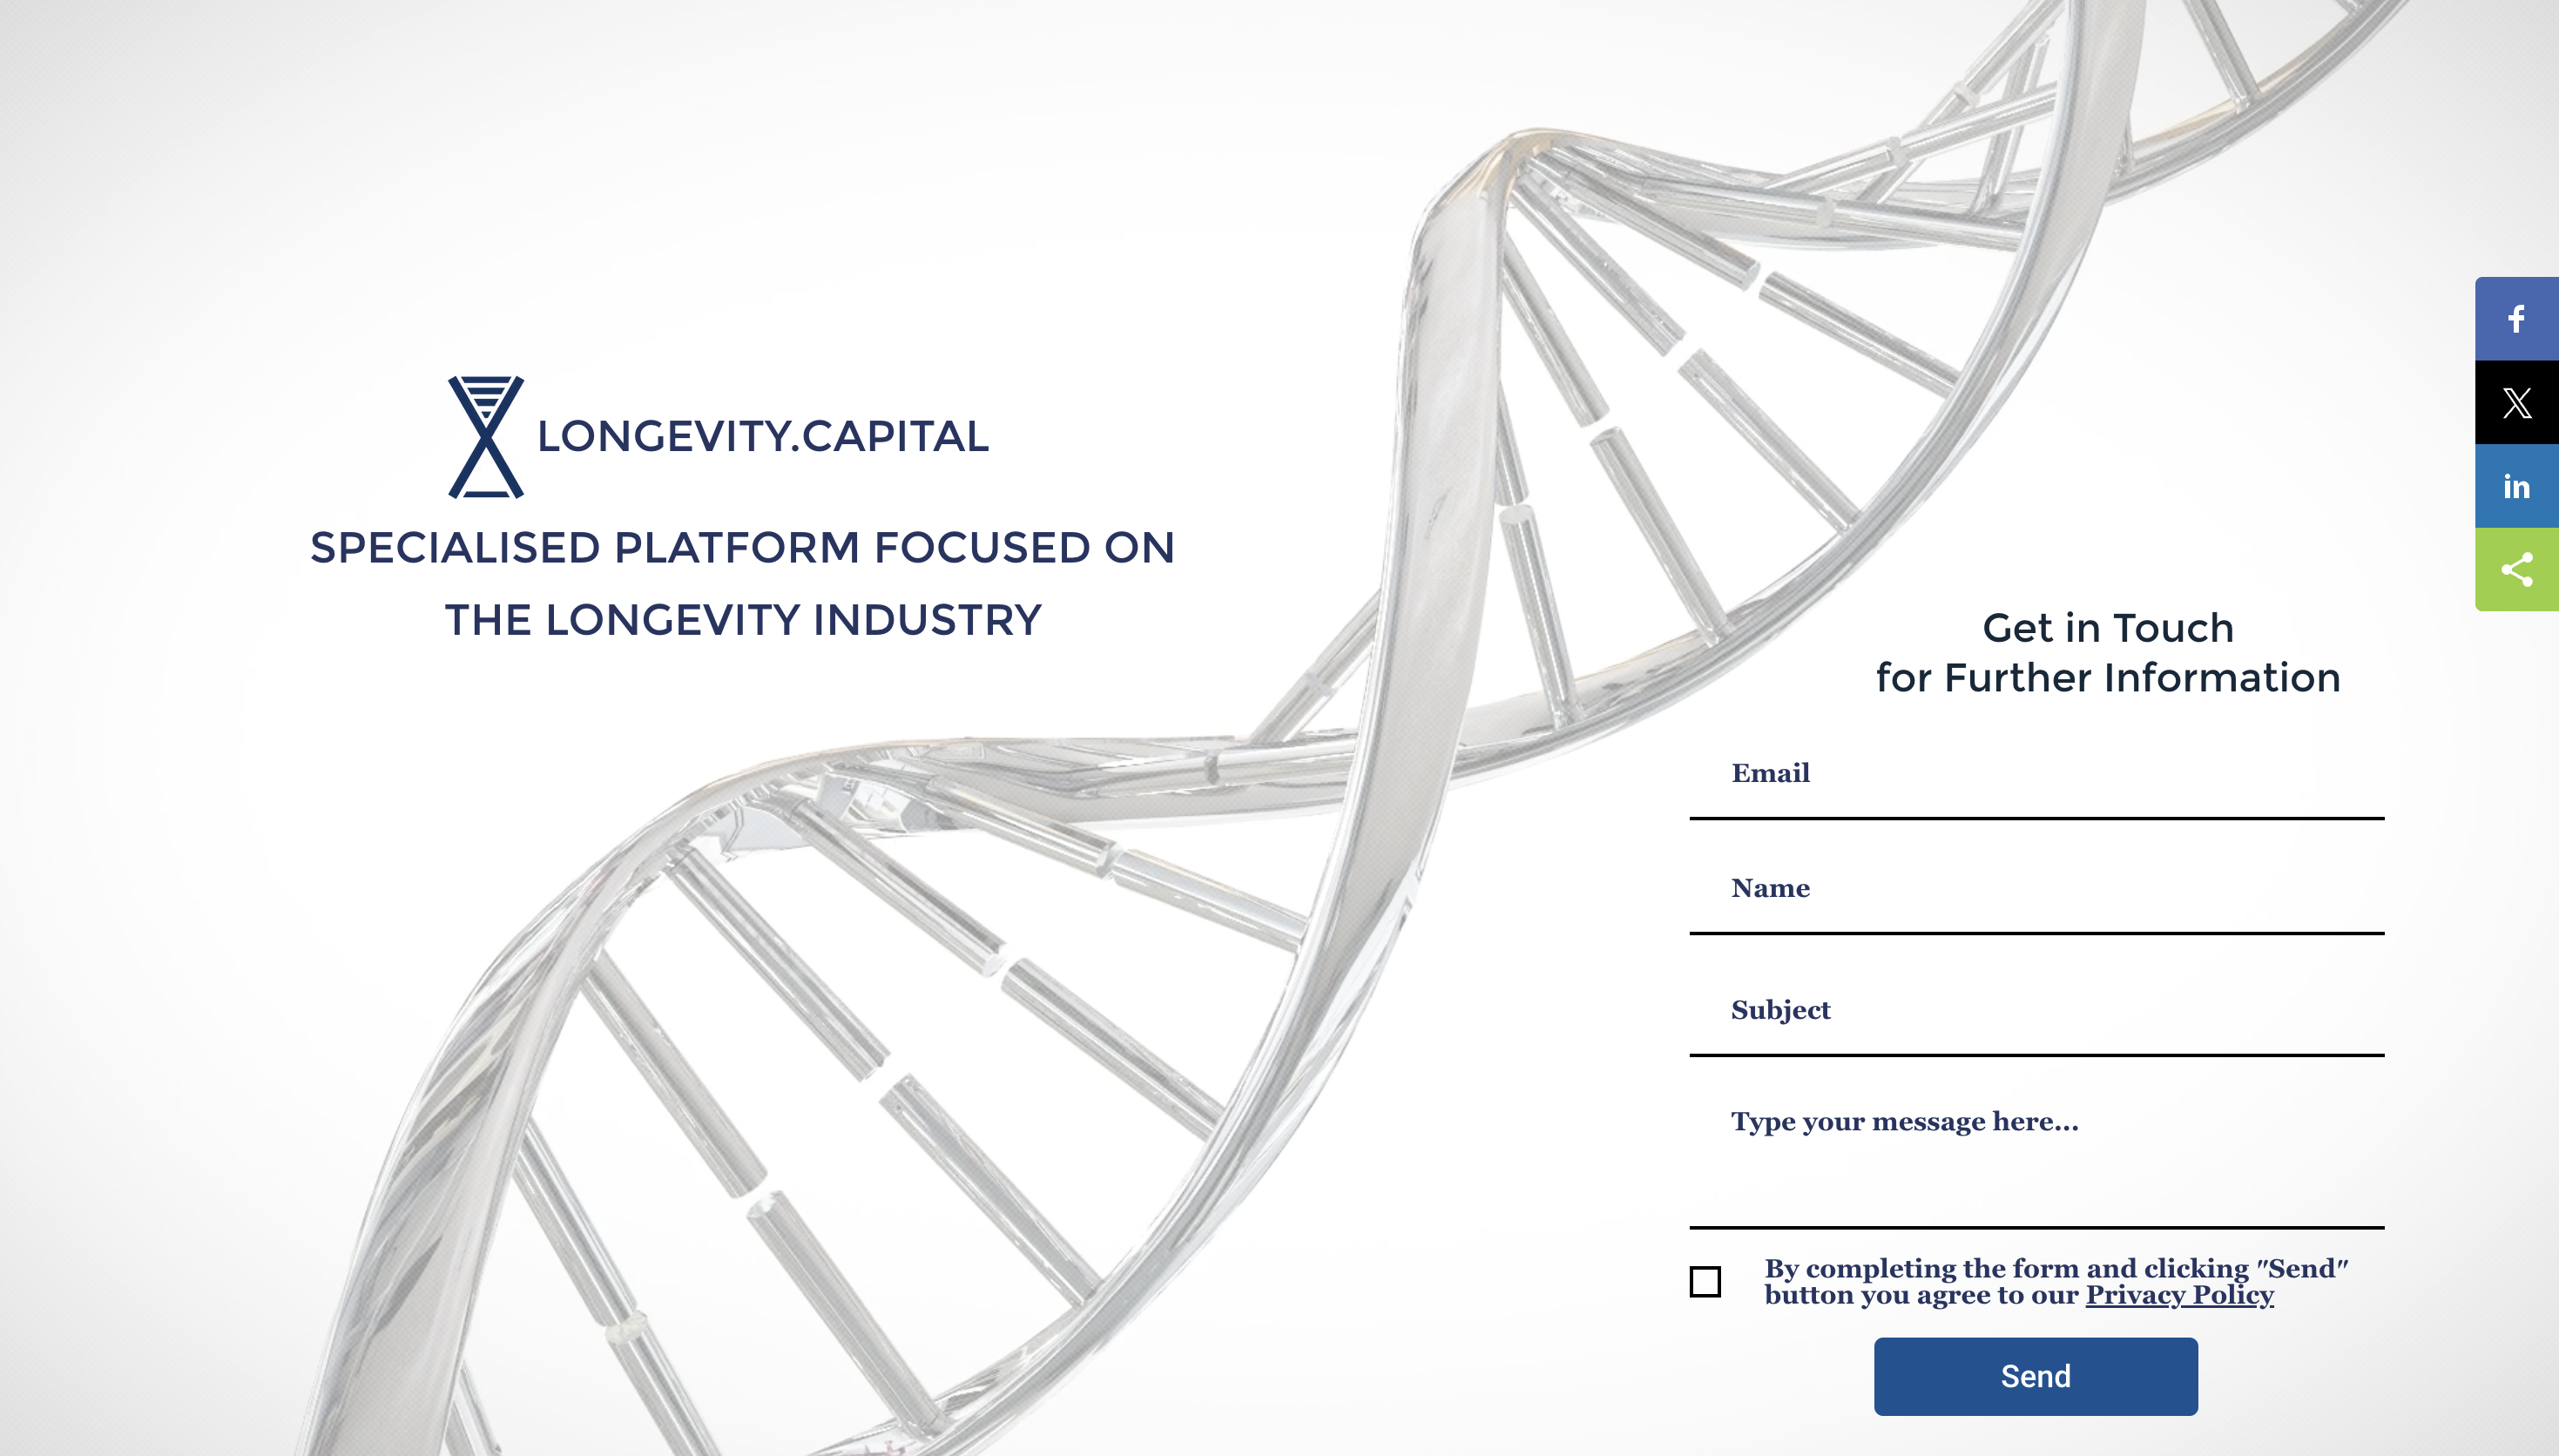This screenshot has width=2559, height=1456.
Task: Share the page on LinkedIn
Action: pyautogui.click(x=2516, y=487)
